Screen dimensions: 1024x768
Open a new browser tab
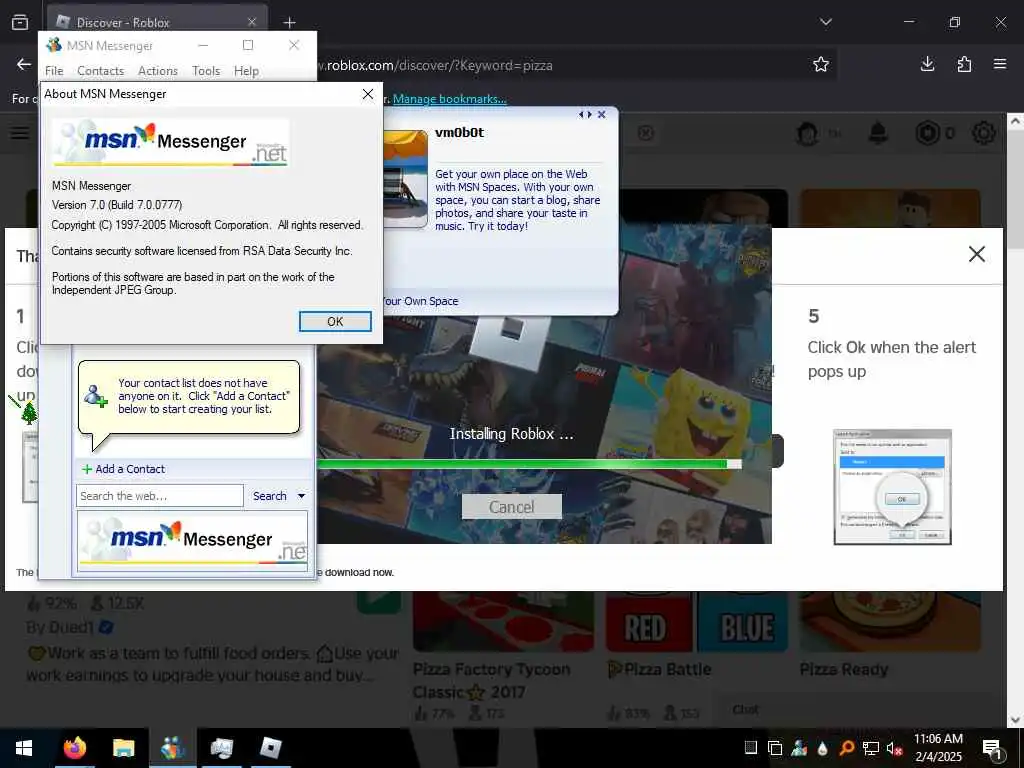289,22
